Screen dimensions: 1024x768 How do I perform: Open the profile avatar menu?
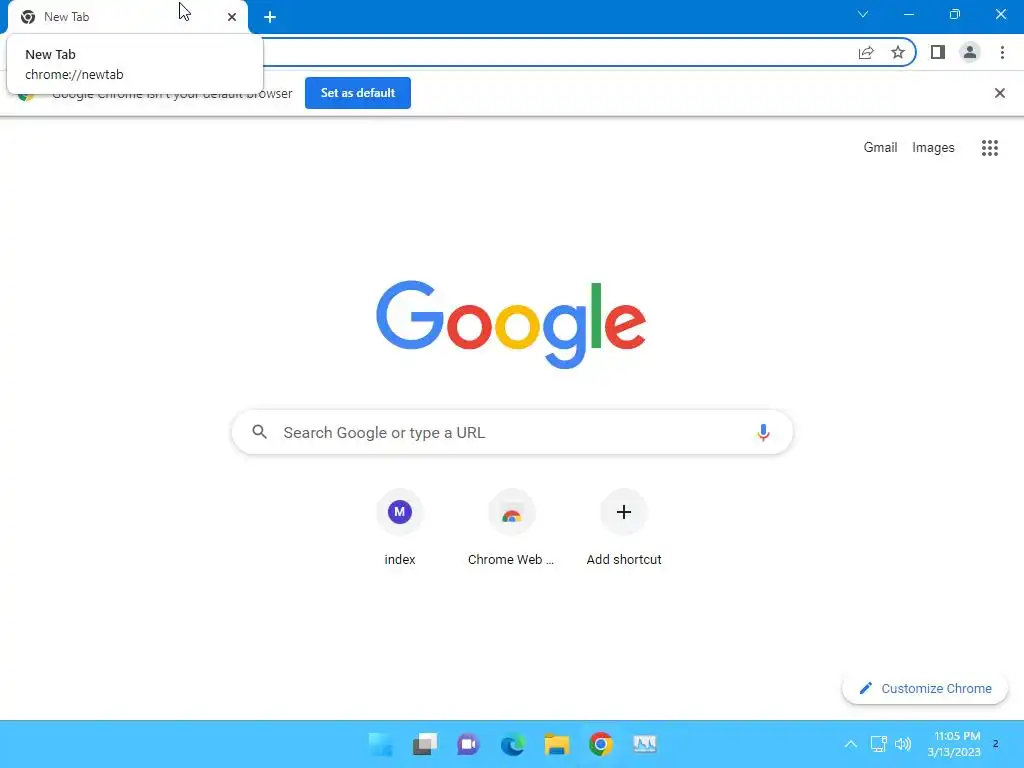[970, 52]
